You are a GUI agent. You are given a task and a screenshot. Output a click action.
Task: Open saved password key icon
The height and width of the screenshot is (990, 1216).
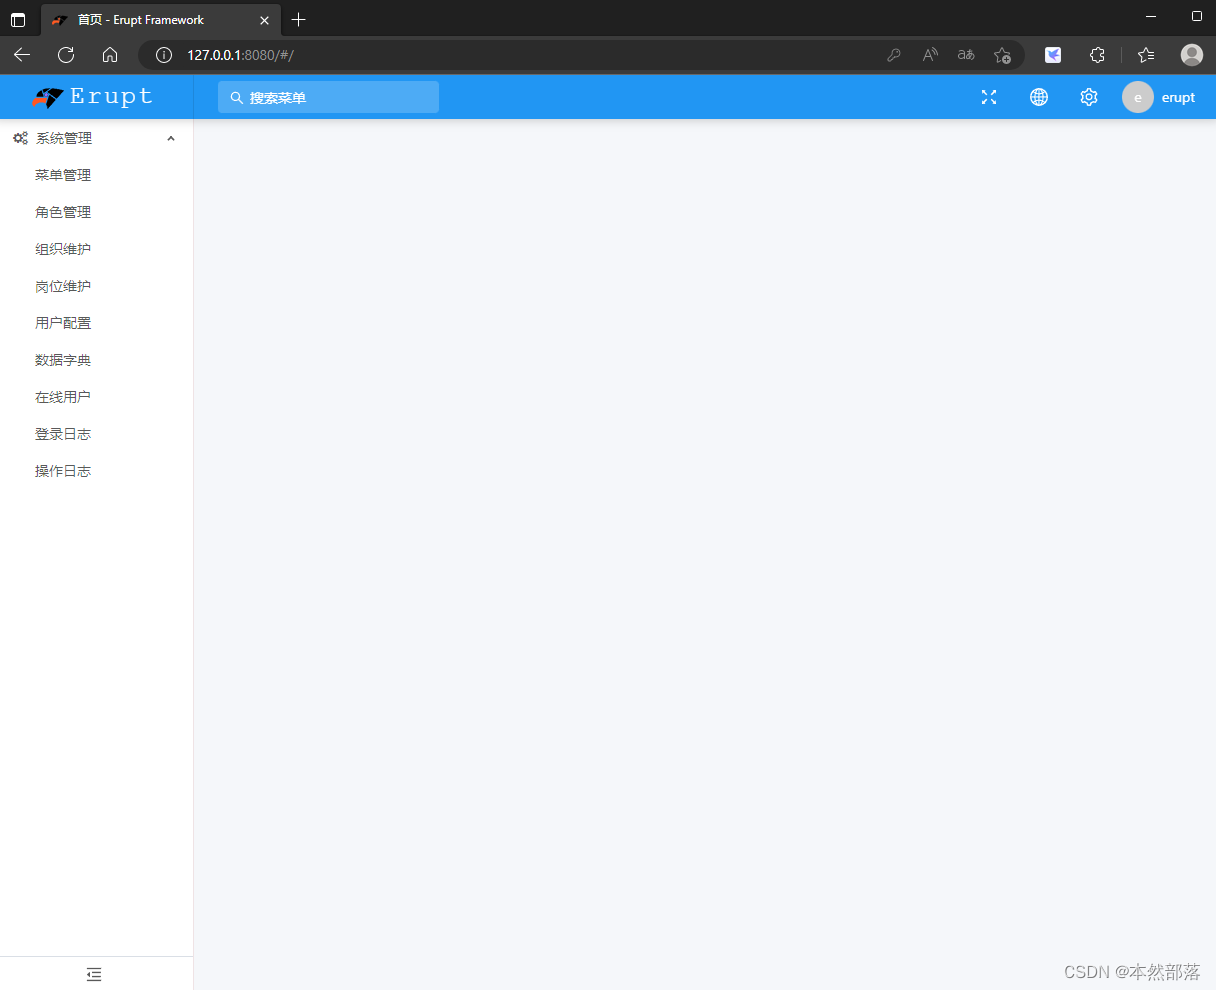[894, 55]
